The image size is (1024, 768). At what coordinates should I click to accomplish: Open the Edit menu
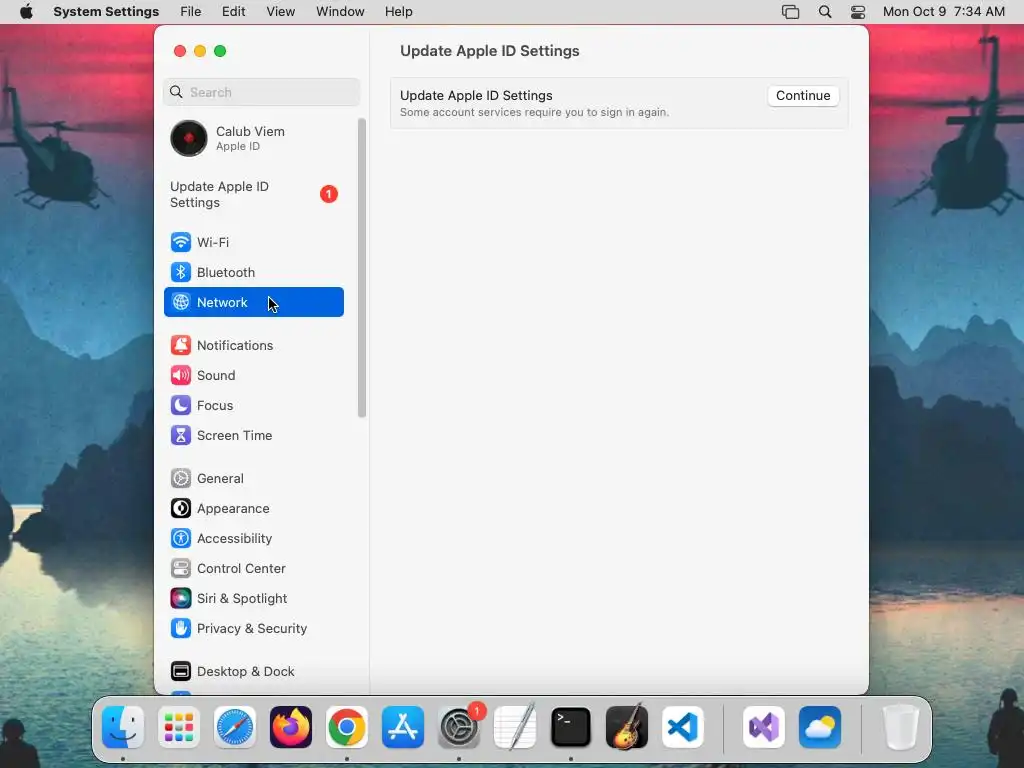coord(233,12)
